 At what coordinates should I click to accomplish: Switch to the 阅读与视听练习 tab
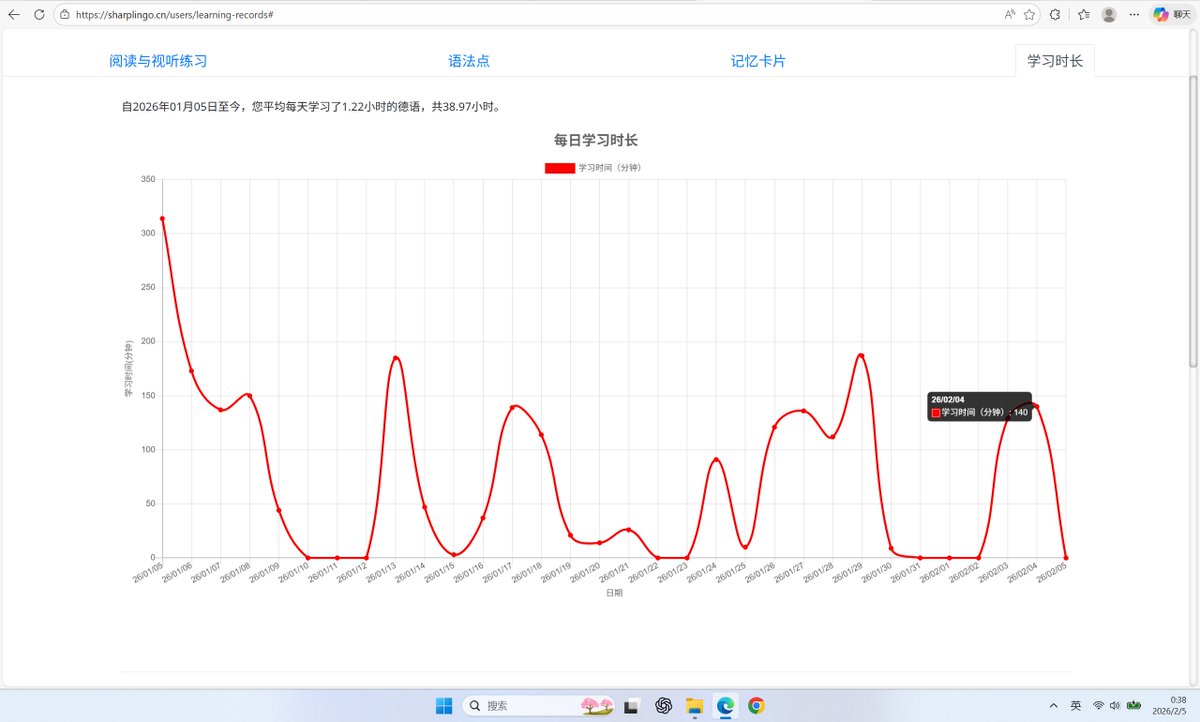click(x=158, y=61)
